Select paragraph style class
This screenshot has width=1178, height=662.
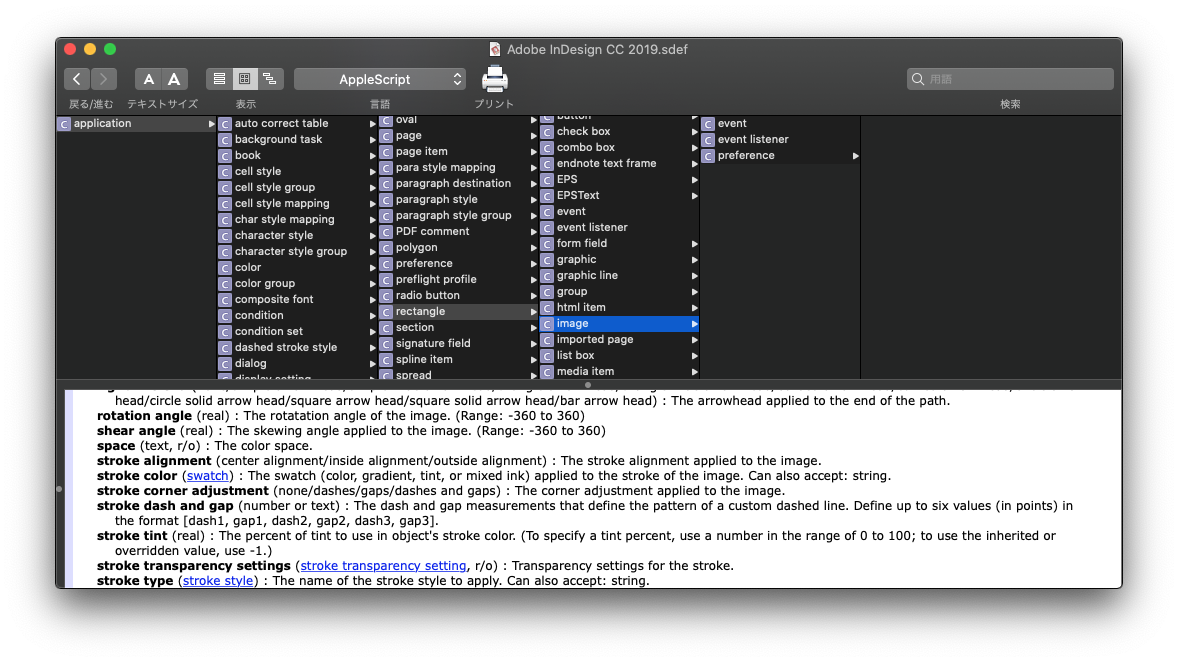(x=436, y=199)
